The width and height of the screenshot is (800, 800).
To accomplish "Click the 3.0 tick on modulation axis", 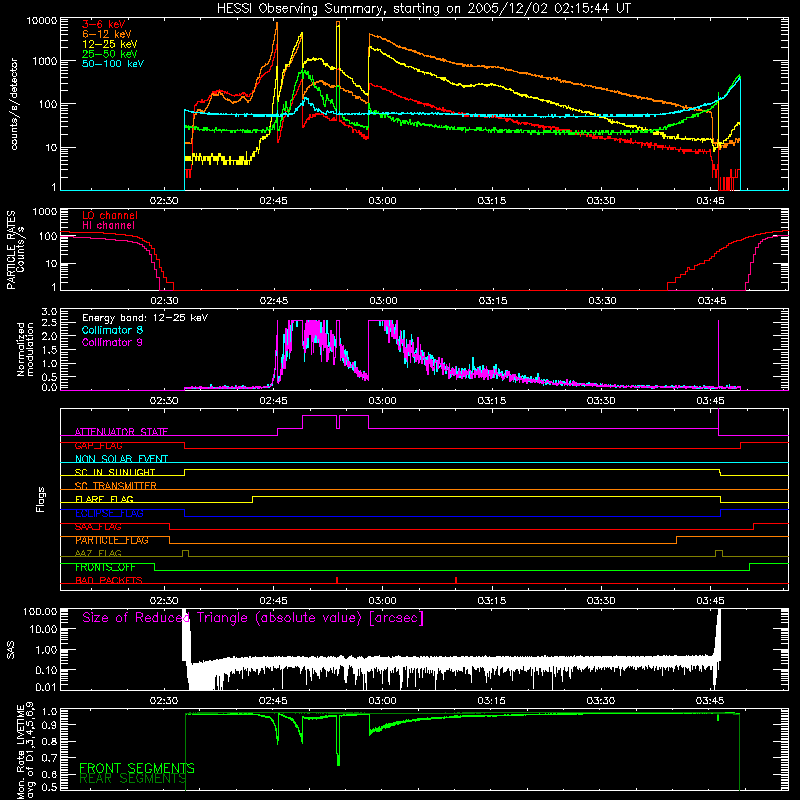I will (49, 312).
